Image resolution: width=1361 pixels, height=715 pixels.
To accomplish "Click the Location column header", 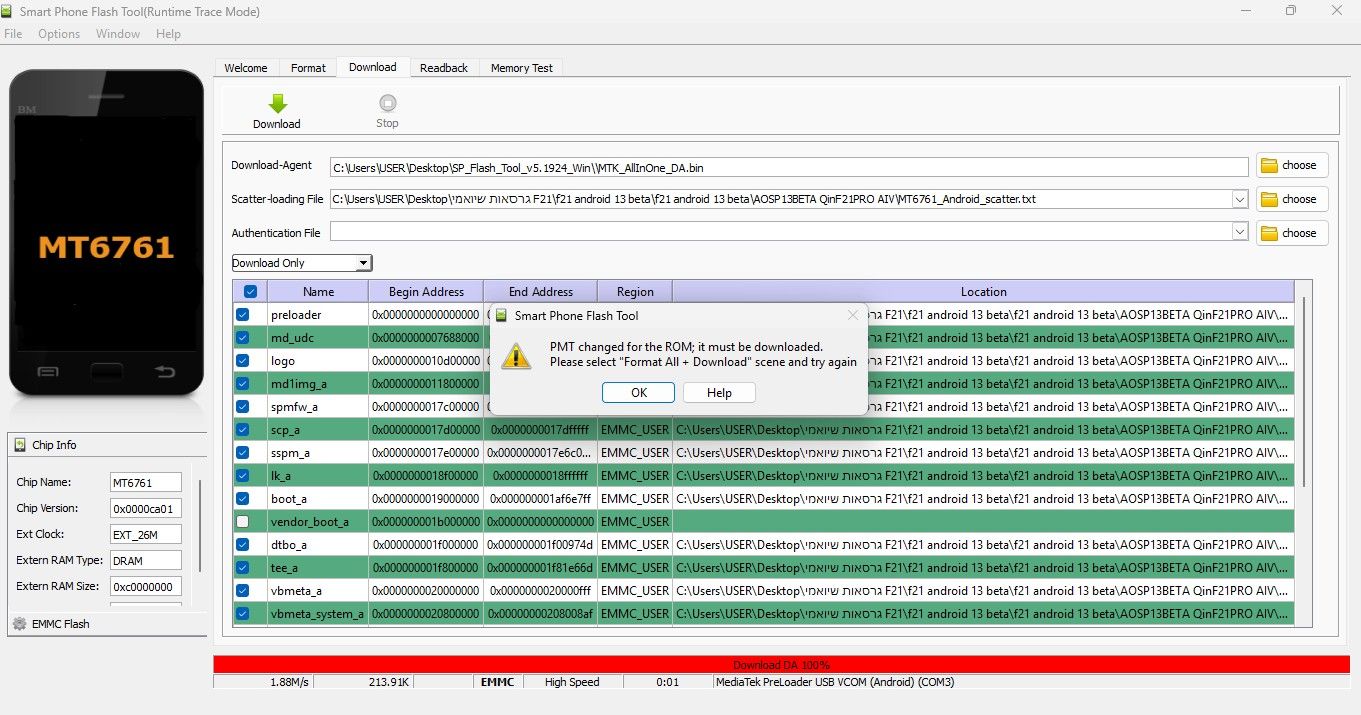I will (x=983, y=292).
